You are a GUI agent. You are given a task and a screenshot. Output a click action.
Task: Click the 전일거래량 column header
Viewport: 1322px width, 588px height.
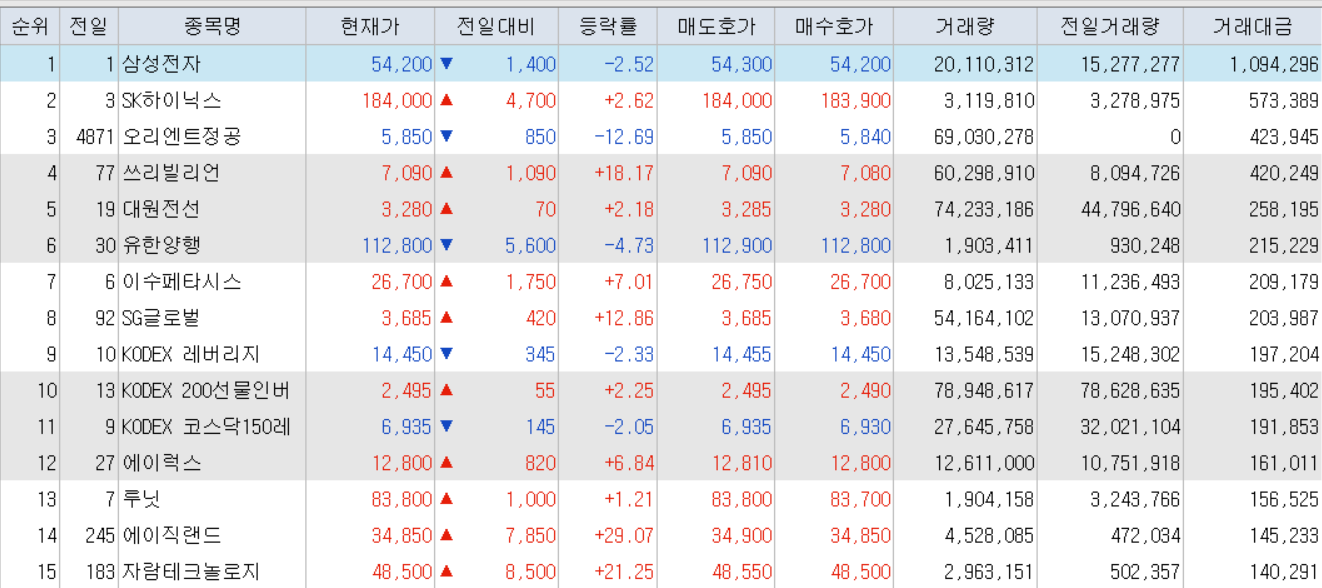(1110, 27)
